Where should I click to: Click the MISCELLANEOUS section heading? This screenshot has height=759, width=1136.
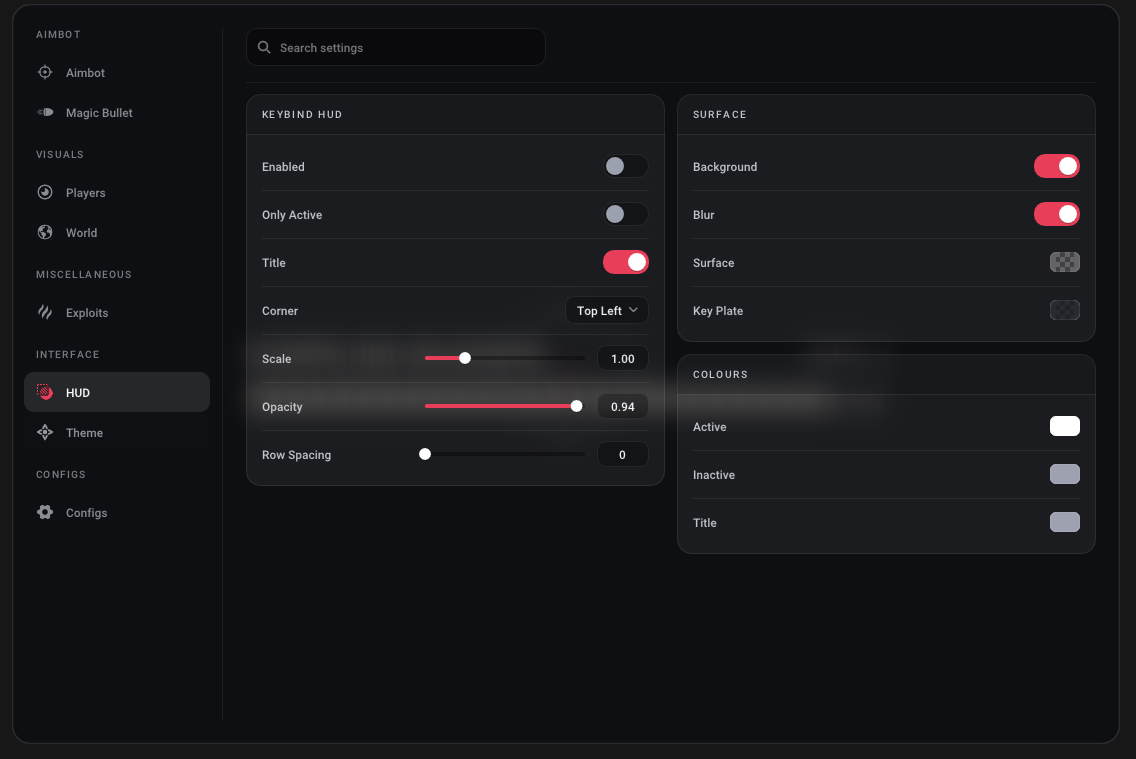click(84, 274)
